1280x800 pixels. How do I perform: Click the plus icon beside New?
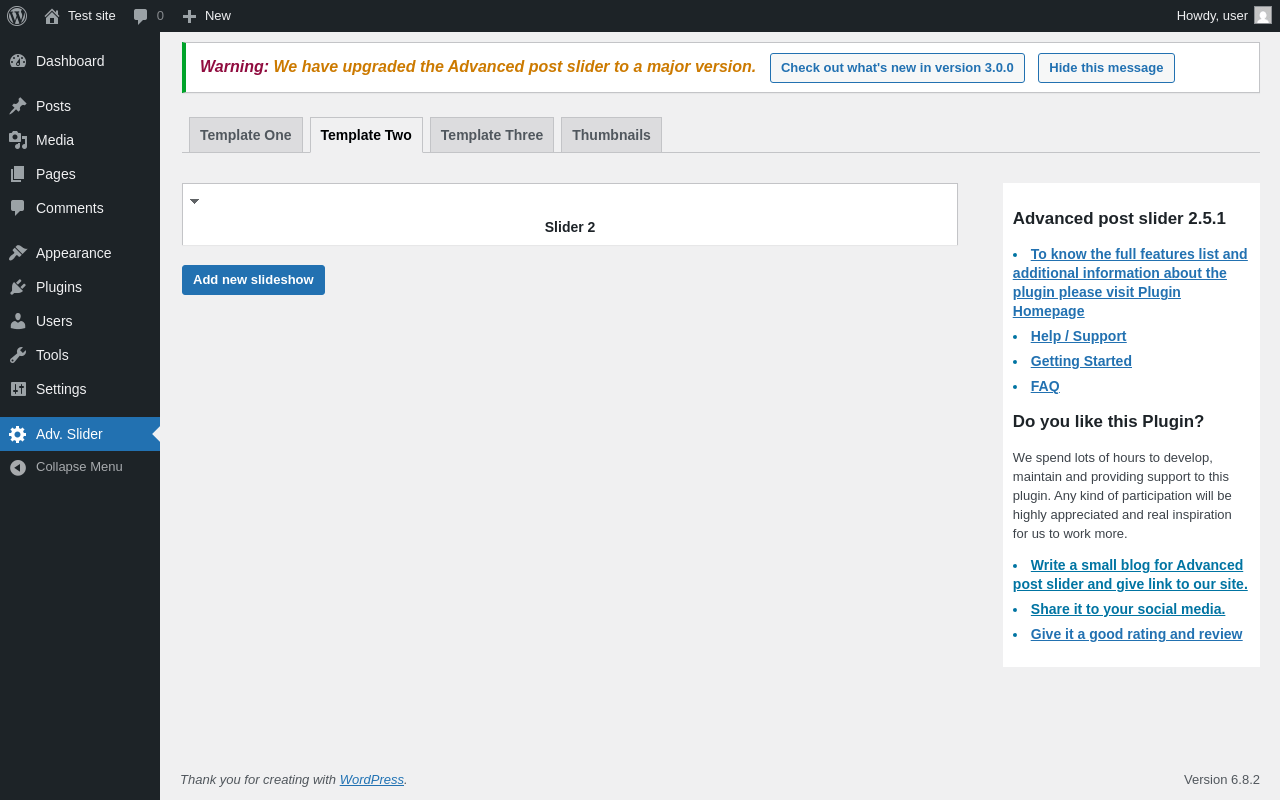pos(189,16)
